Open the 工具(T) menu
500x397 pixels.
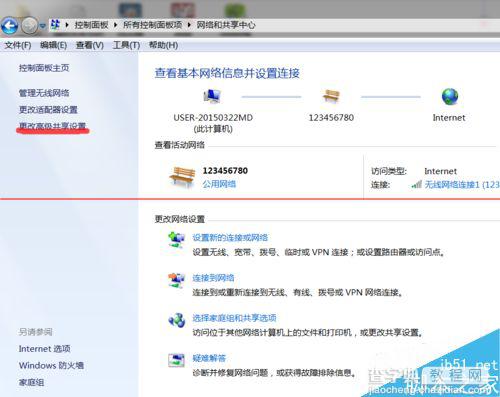(126, 45)
